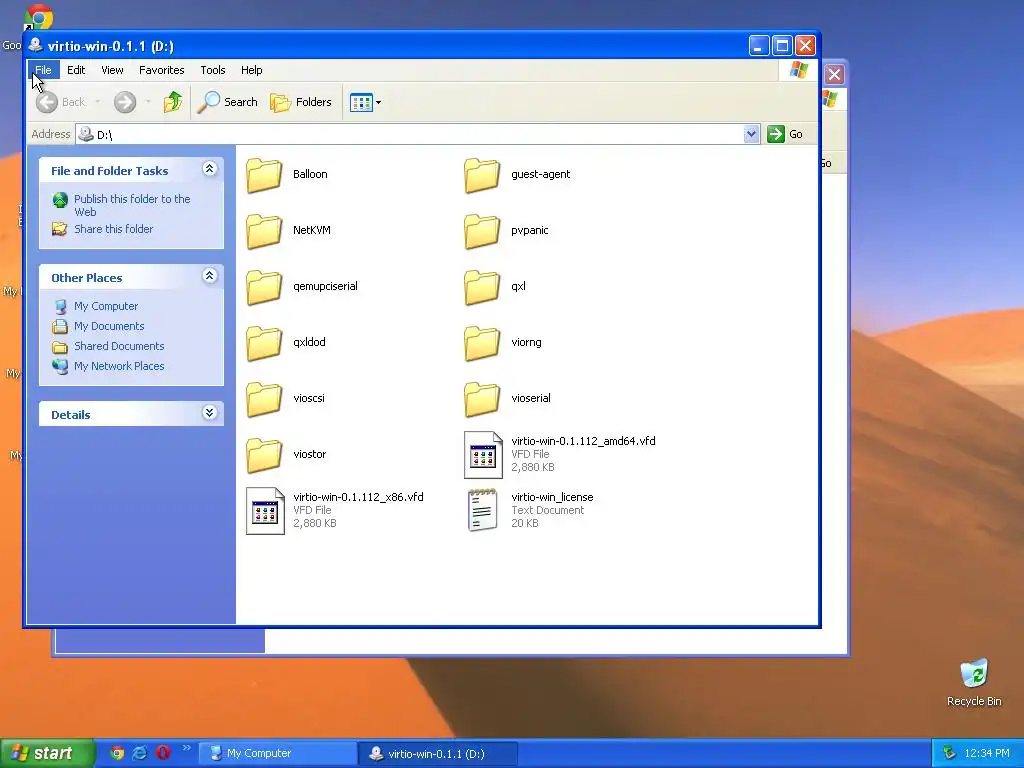Close the My Computer window behind
Screen dimensions: 1024x768
pyautogui.click(x=835, y=74)
